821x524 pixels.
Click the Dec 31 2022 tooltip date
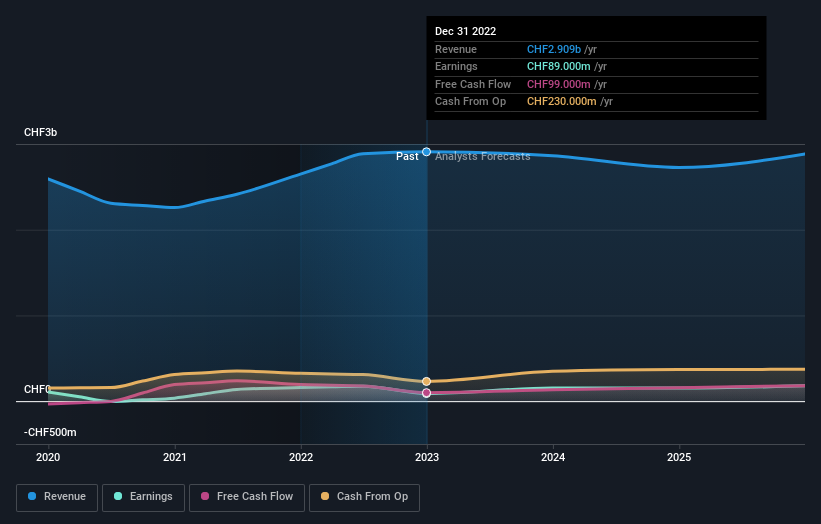465,31
